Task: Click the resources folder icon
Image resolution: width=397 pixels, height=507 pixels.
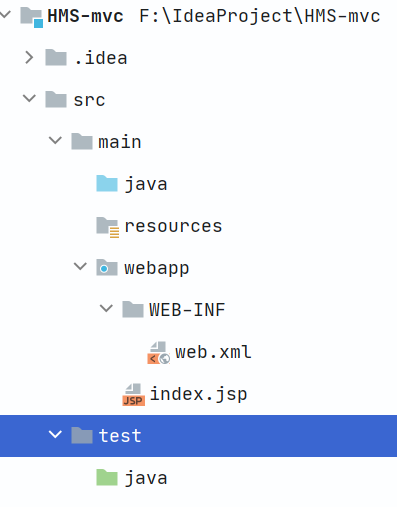Action: coord(108,227)
